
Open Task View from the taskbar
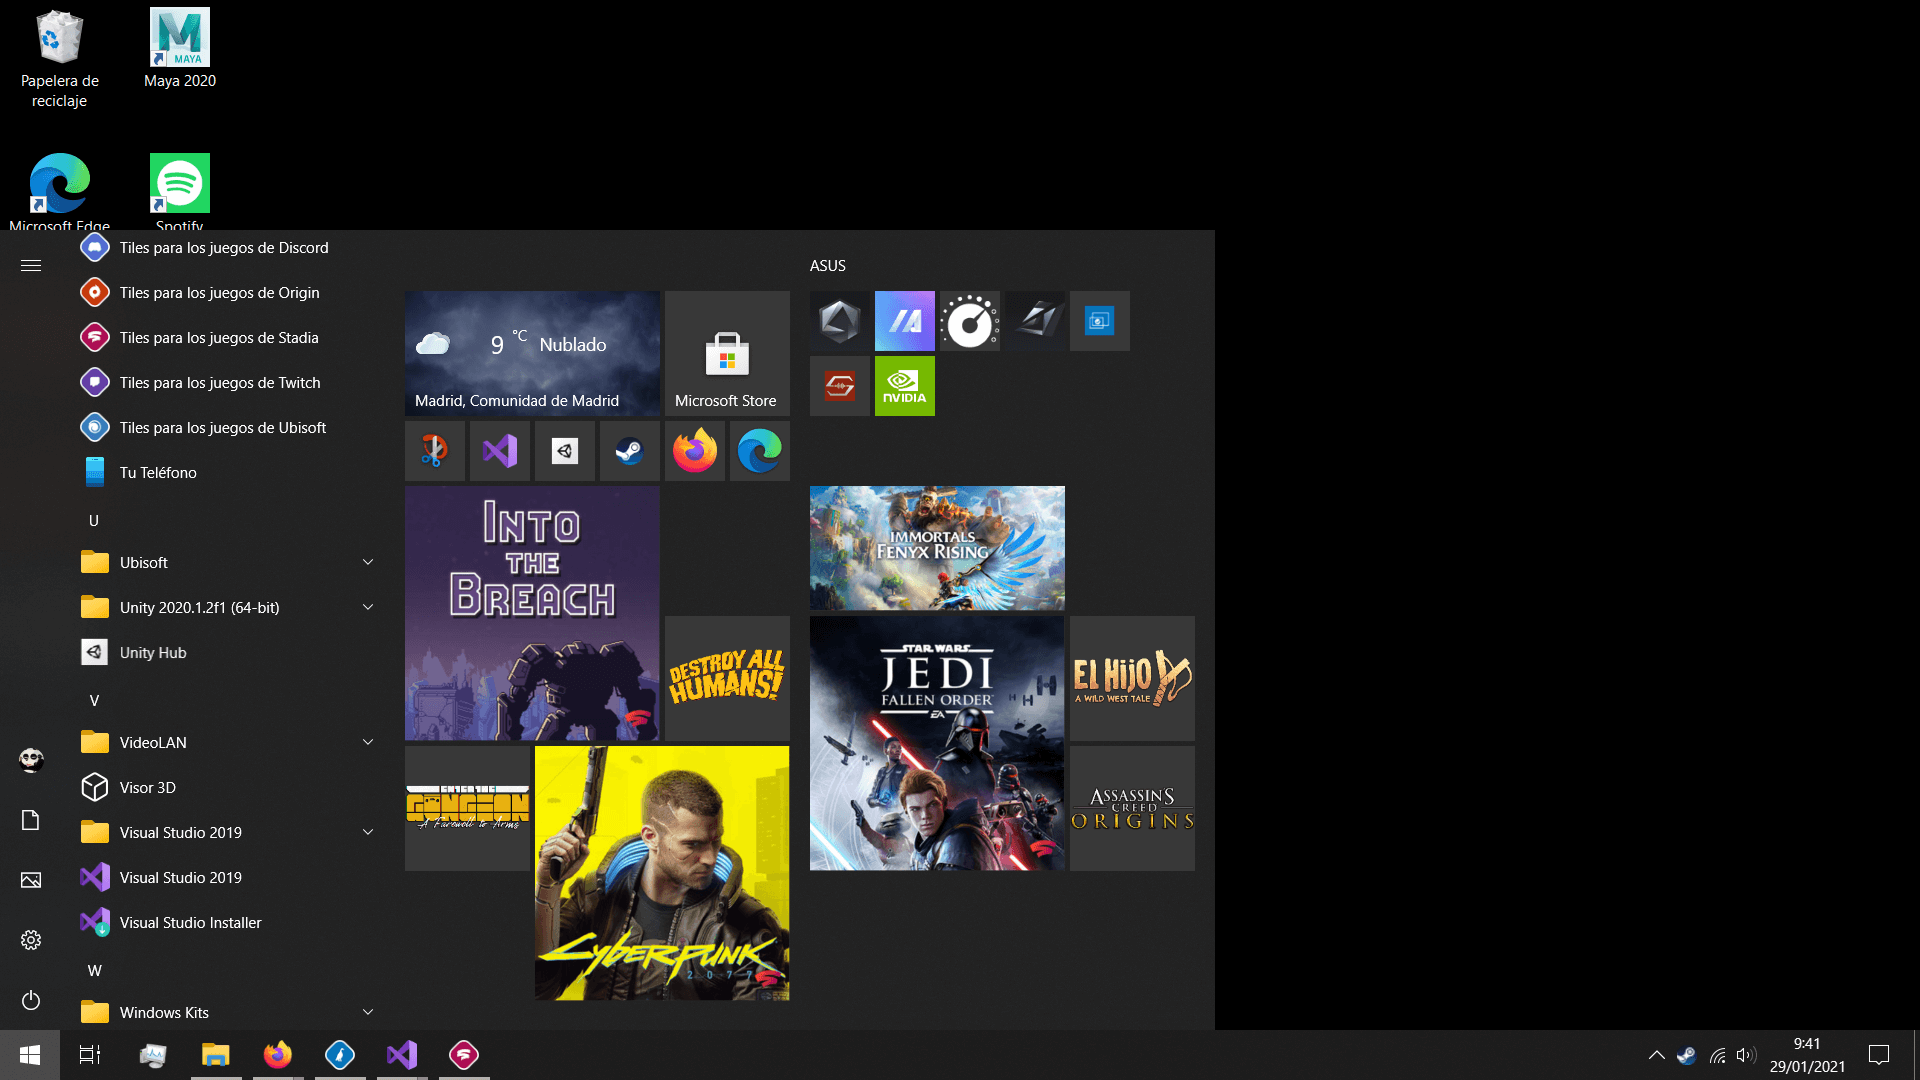pos(90,1055)
